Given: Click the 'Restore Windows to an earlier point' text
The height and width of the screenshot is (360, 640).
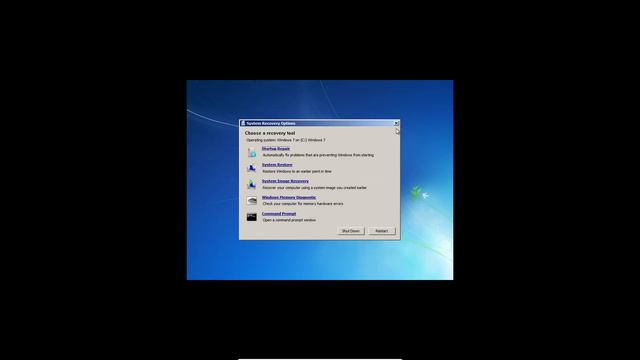Looking at the screenshot, I should [x=297, y=171].
